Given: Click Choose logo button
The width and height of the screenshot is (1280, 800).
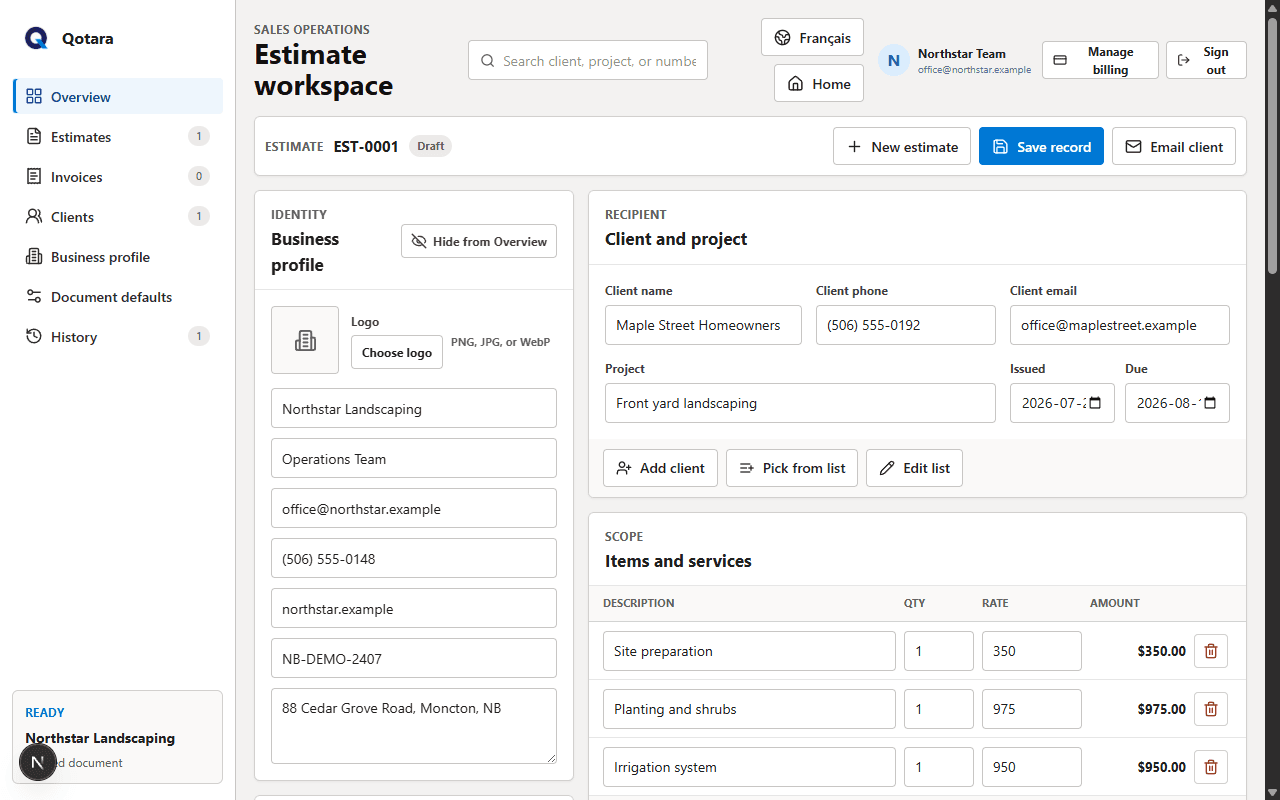Looking at the screenshot, I should [x=397, y=352].
